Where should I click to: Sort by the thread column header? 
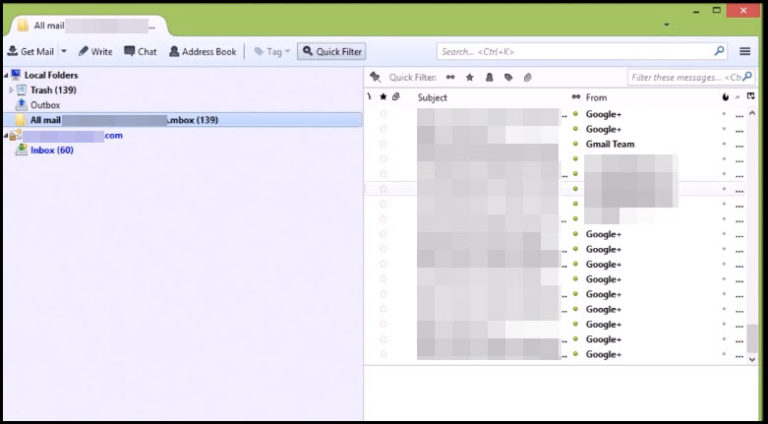pos(369,97)
